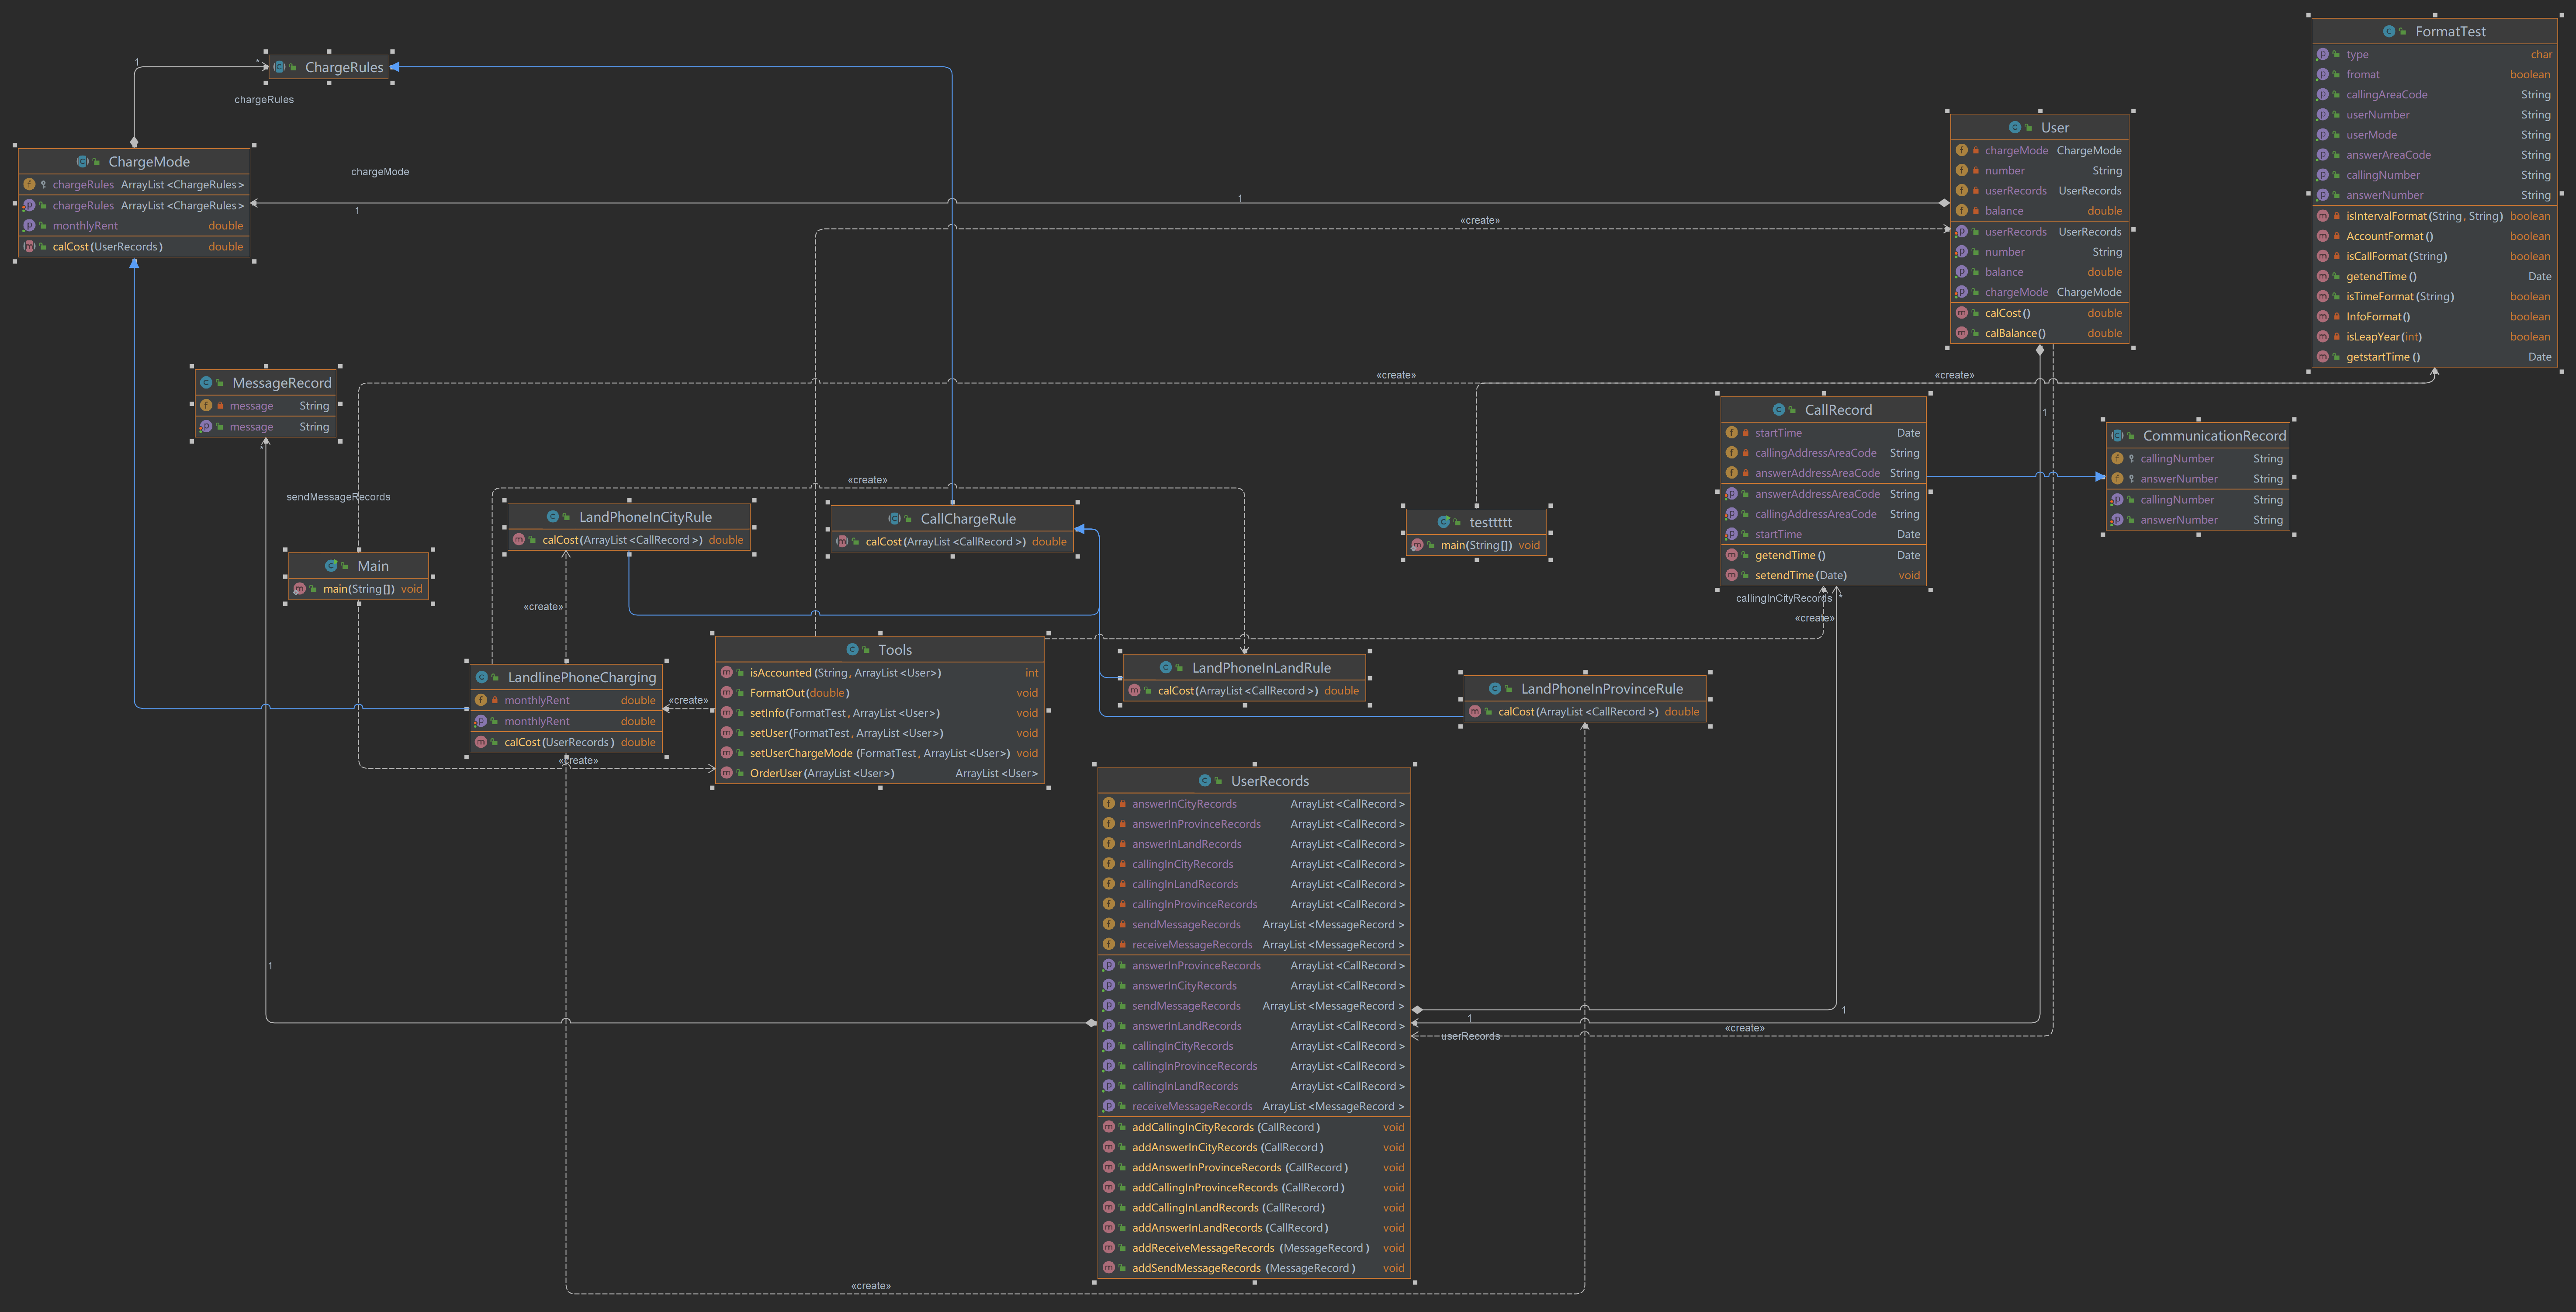Image resolution: width=2576 pixels, height=1312 pixels.
Task: Click the Tools class icon
Action: 852,650
